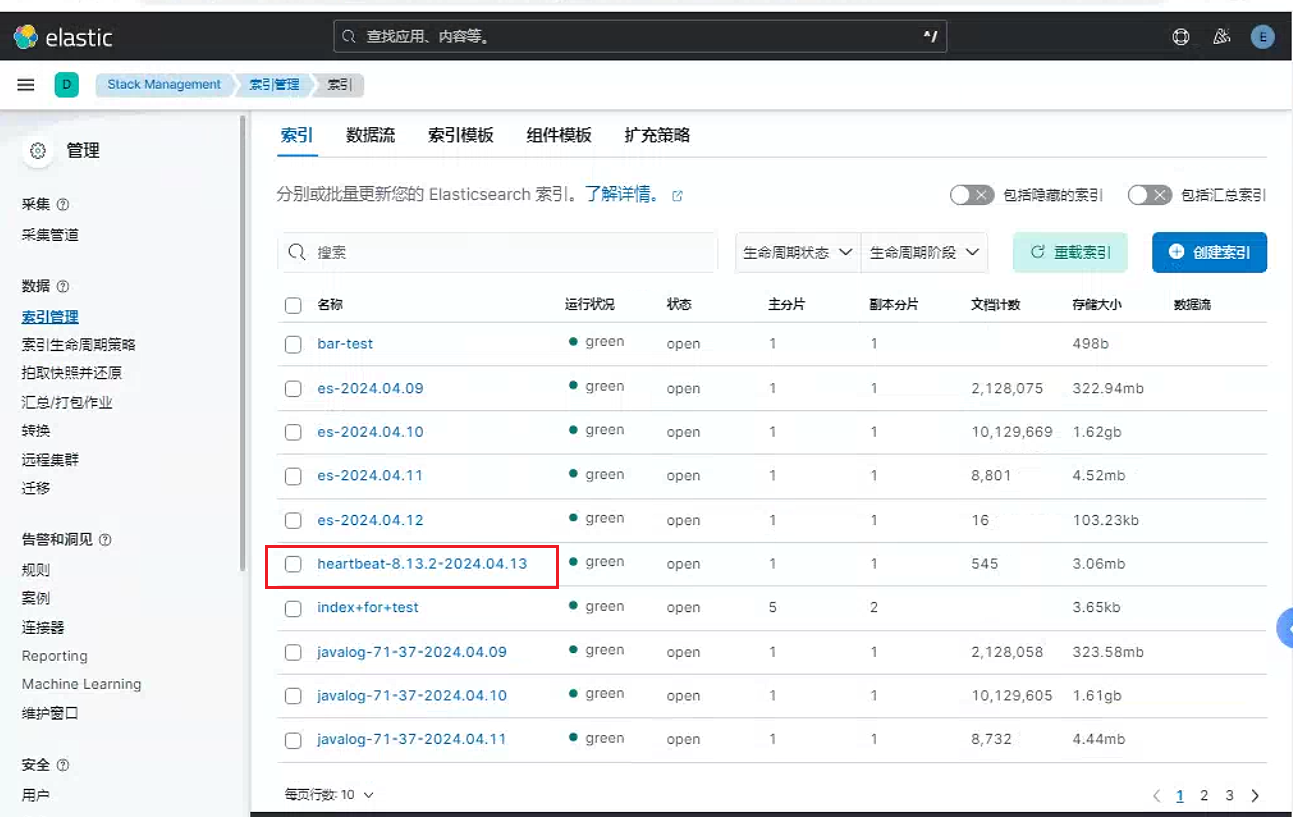Open the user avatar E menu
Screen dimensions: 1293x817
[x=1263, y=37]
